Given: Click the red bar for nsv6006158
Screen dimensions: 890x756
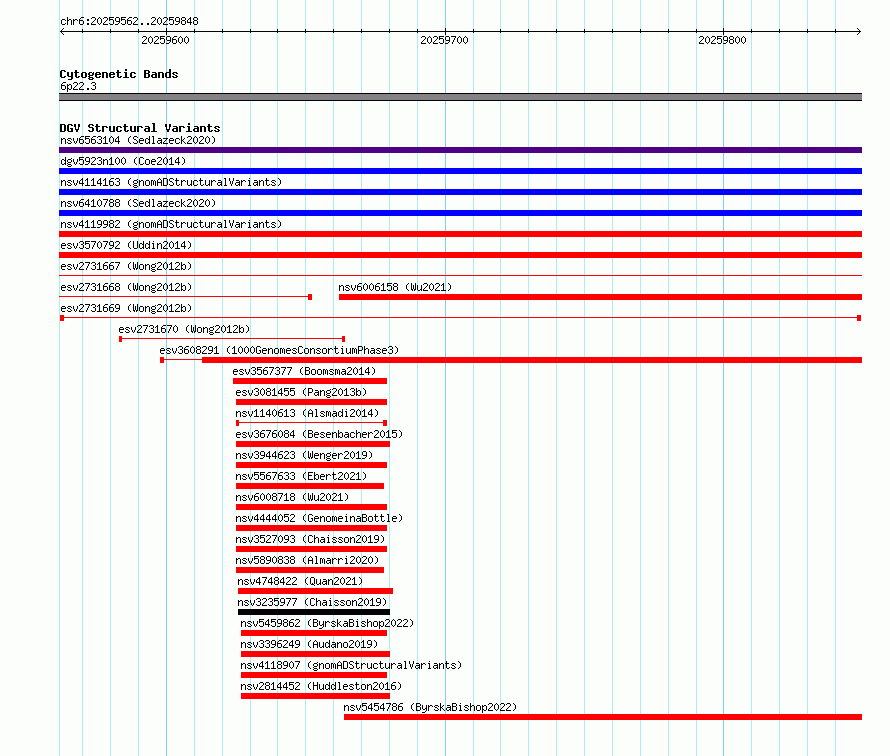Looking at the screenshot, I should click(601, 297).
